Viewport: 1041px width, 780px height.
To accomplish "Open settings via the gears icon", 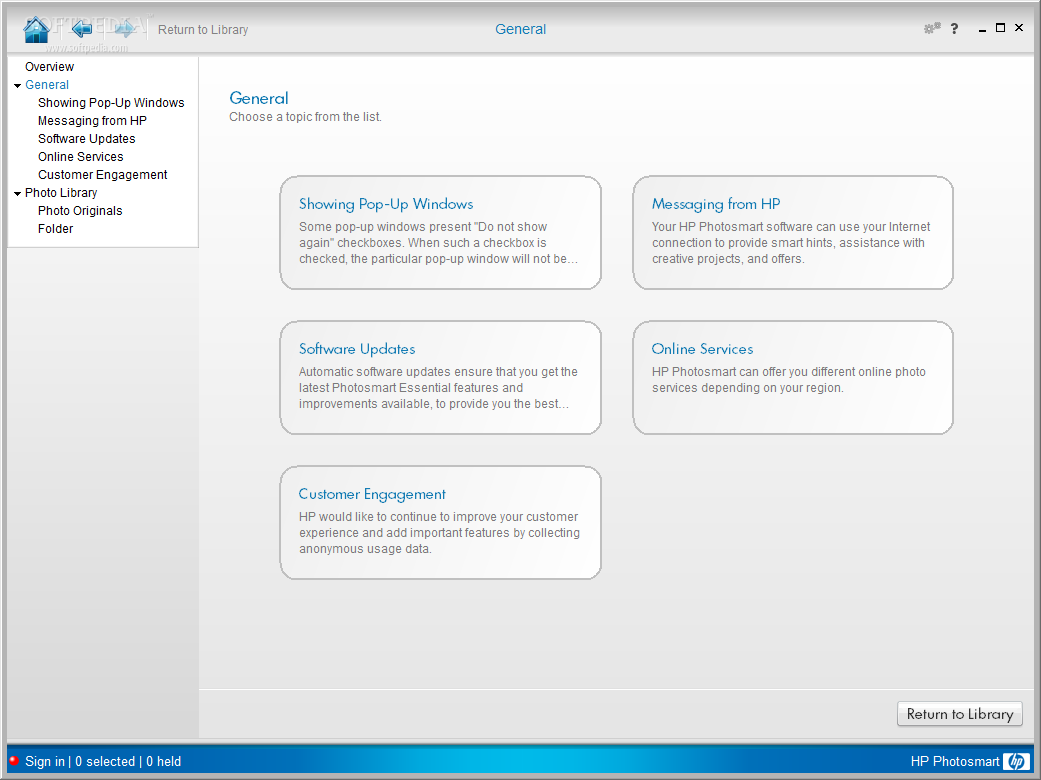I will click(x=932, y=28).
